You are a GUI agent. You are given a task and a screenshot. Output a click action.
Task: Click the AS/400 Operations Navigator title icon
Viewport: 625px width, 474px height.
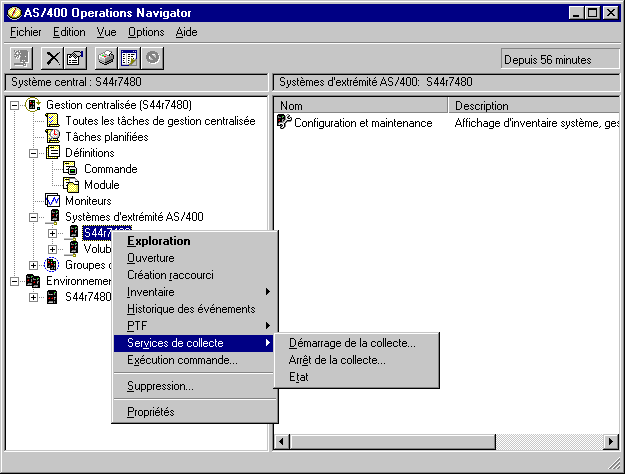click(x=14, y=13)
